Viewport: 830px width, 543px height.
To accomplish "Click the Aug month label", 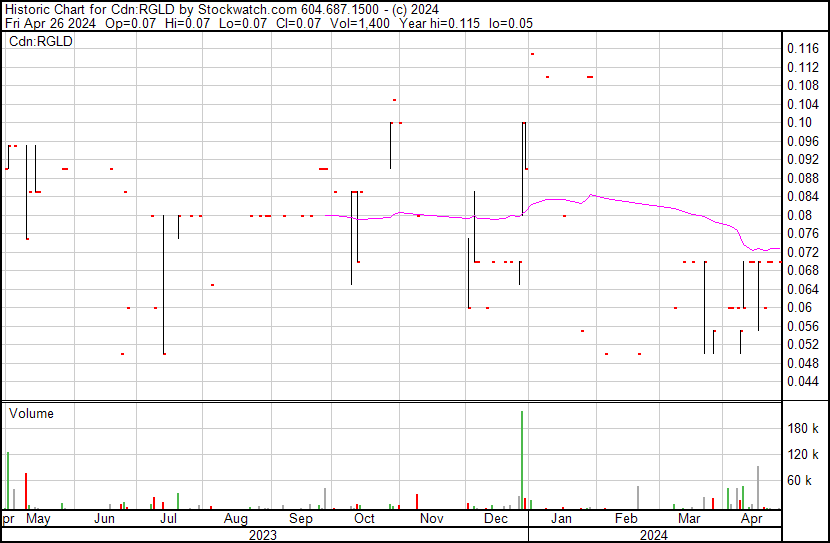I will pyautogui.click(x=236, y=519).
